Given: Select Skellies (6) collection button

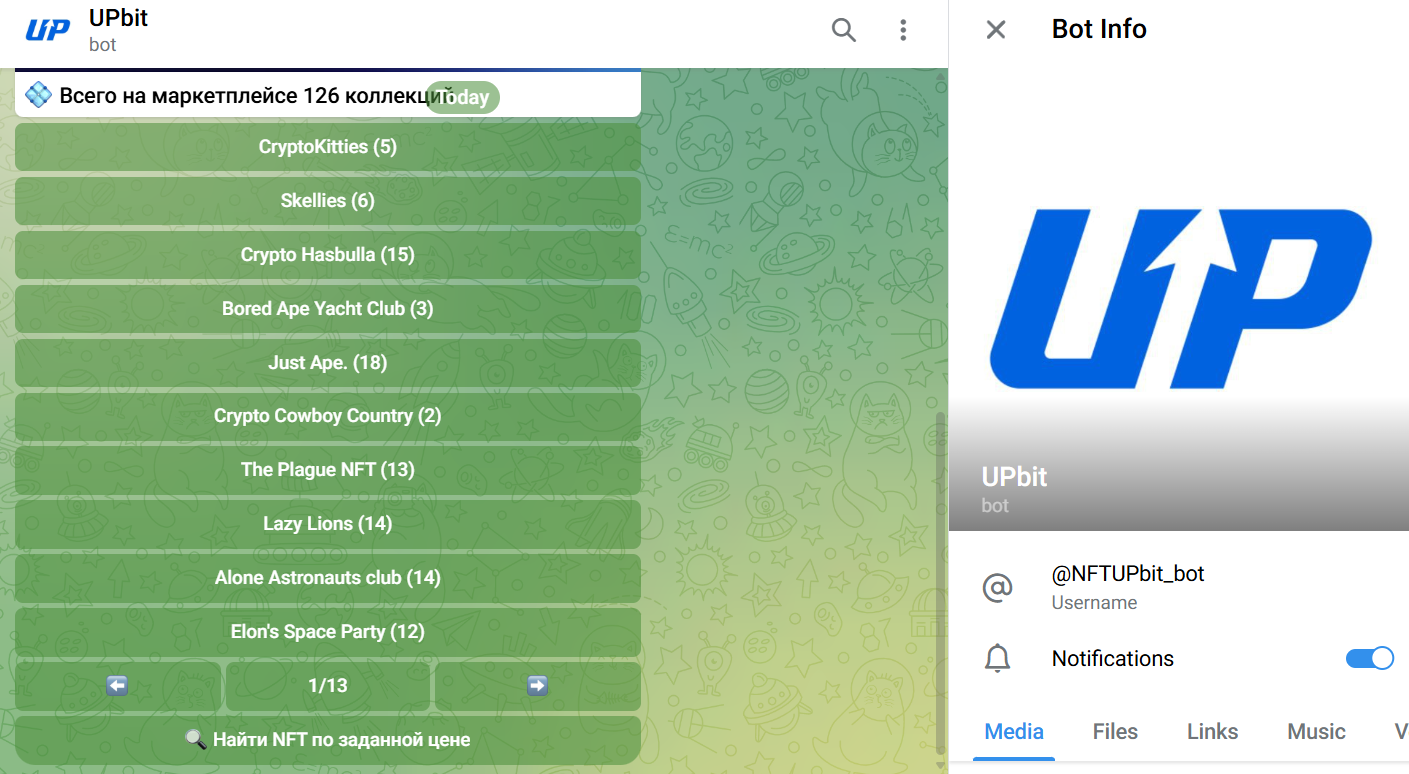Looking at the screenshot, I should click(328, 201).
